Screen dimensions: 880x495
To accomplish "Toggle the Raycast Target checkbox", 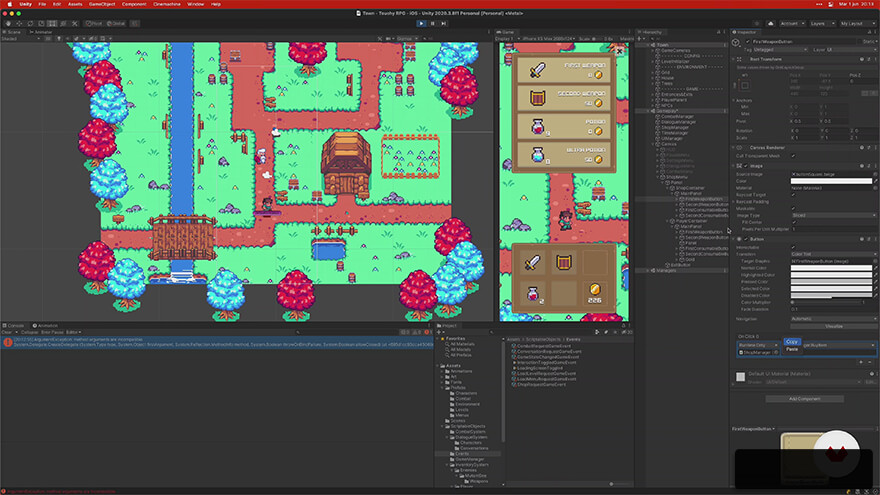I will 794,194.
